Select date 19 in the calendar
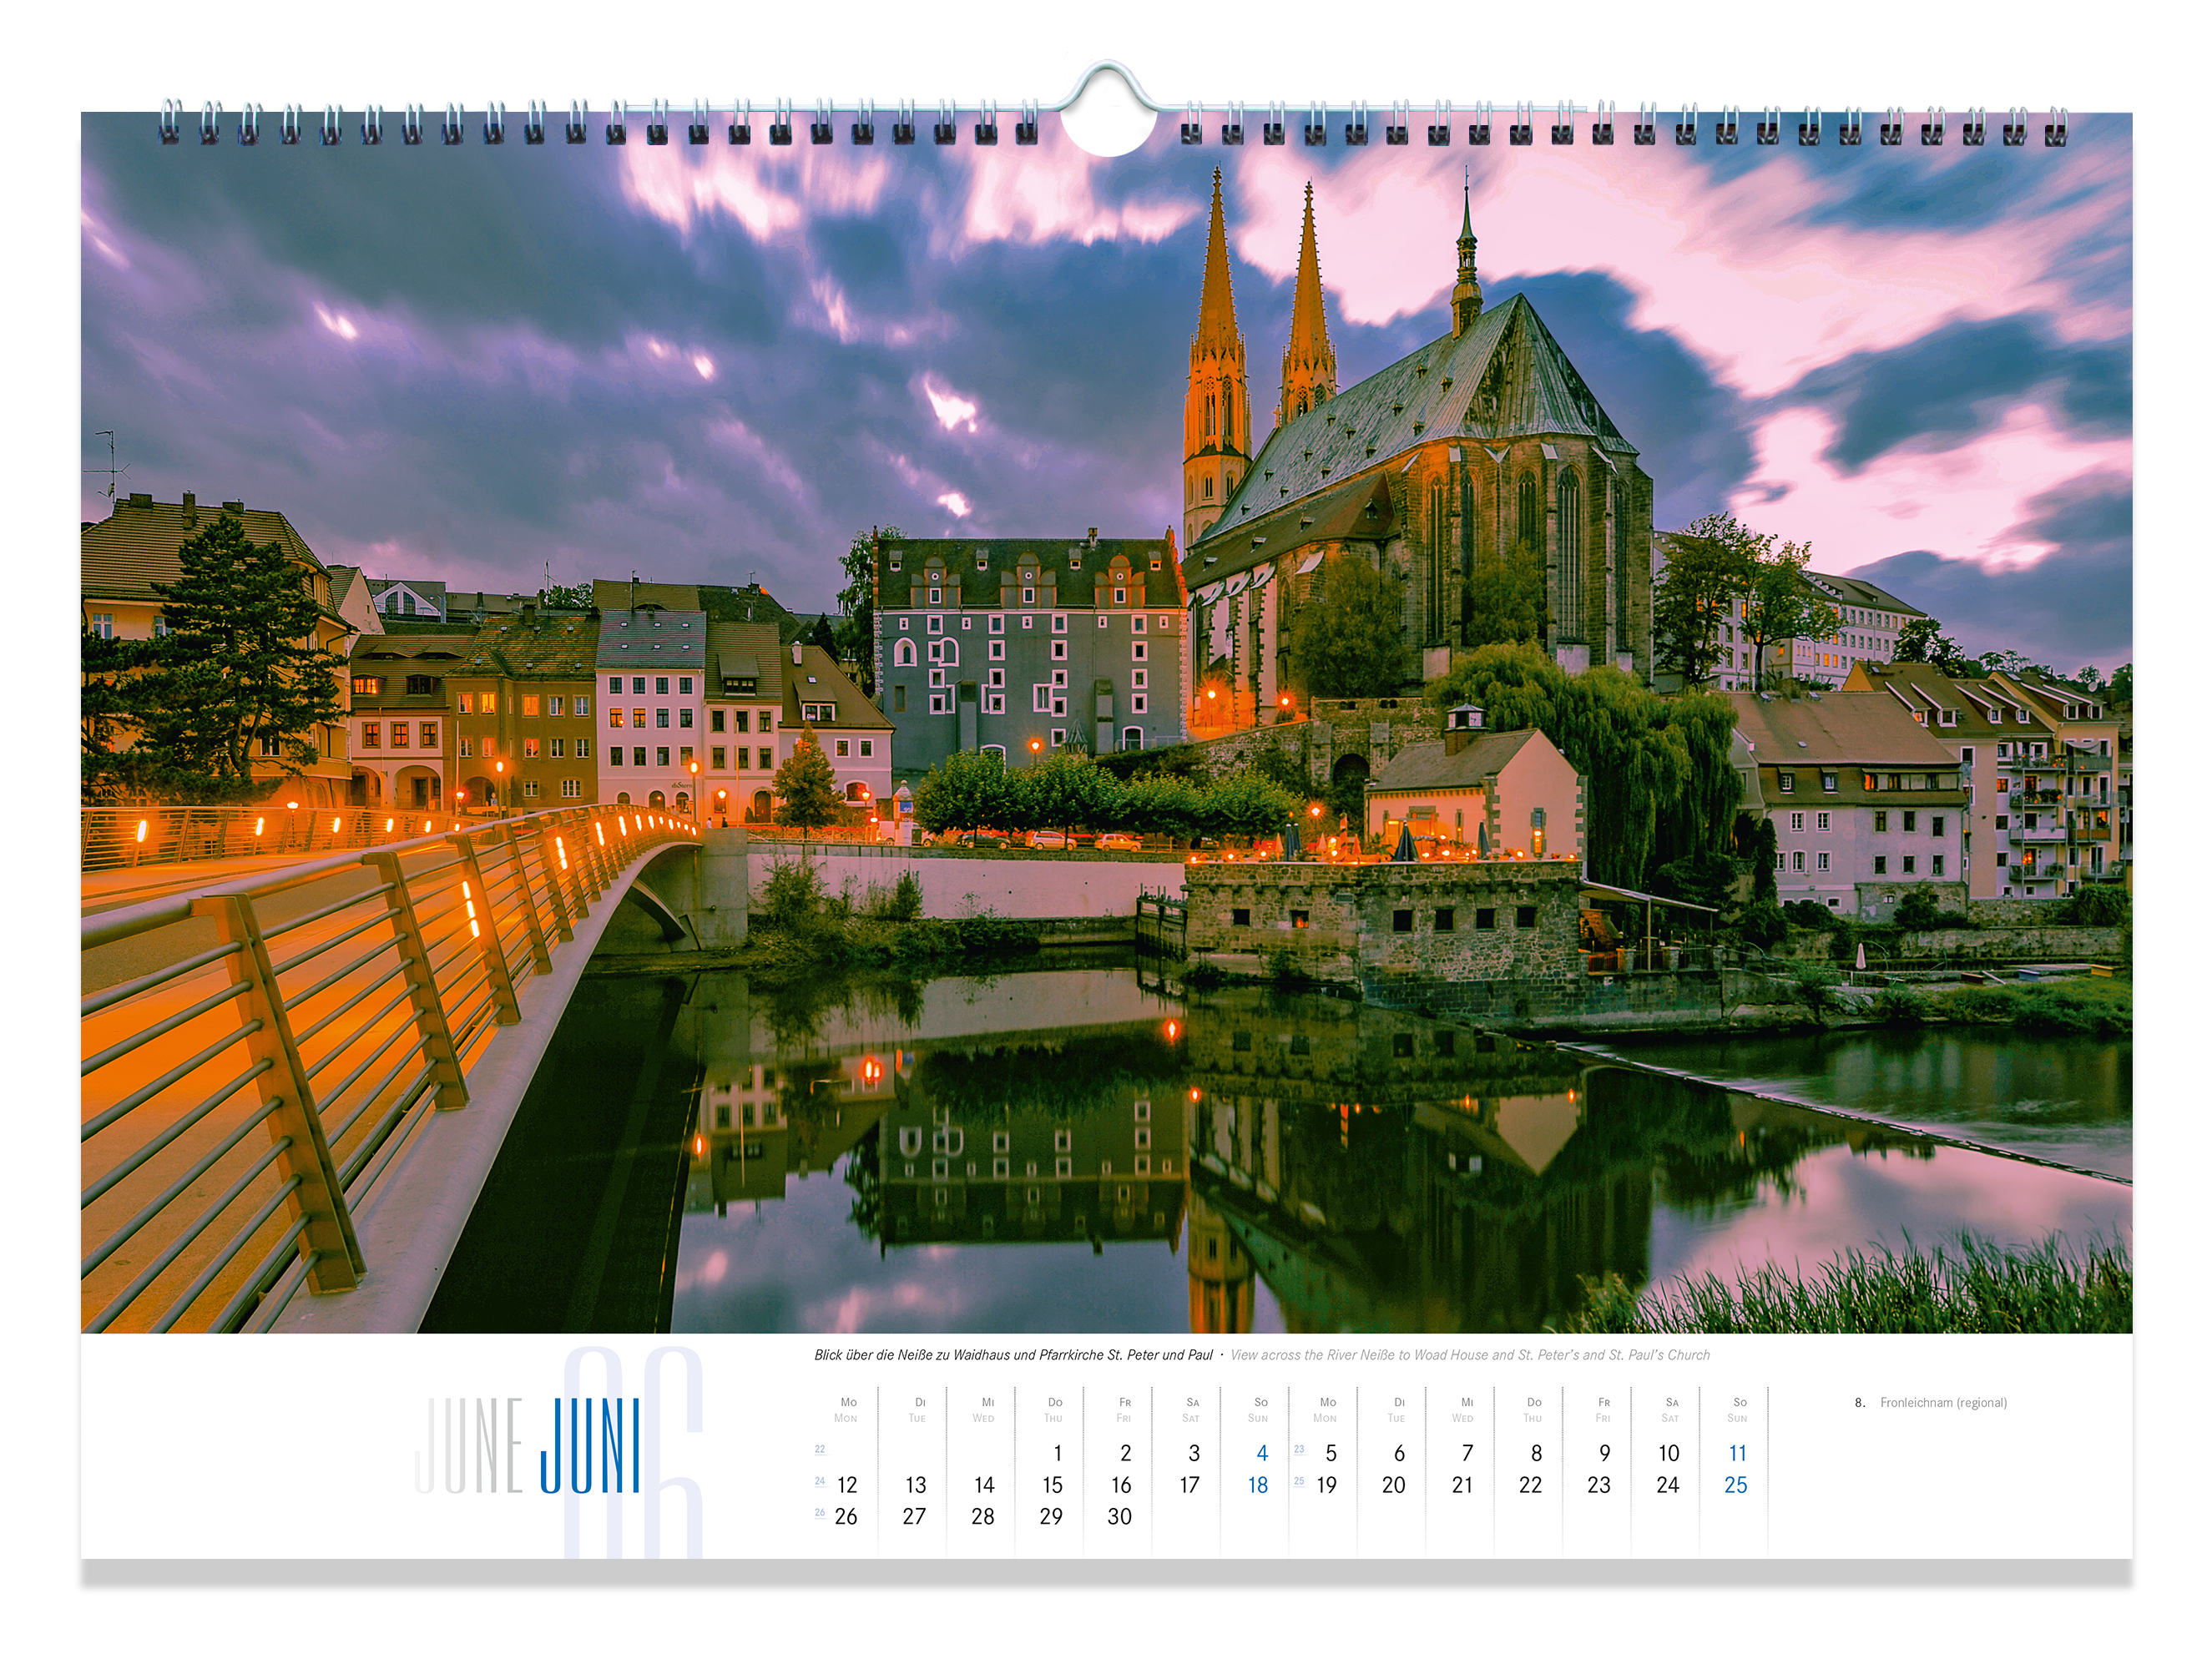 1326,1485
